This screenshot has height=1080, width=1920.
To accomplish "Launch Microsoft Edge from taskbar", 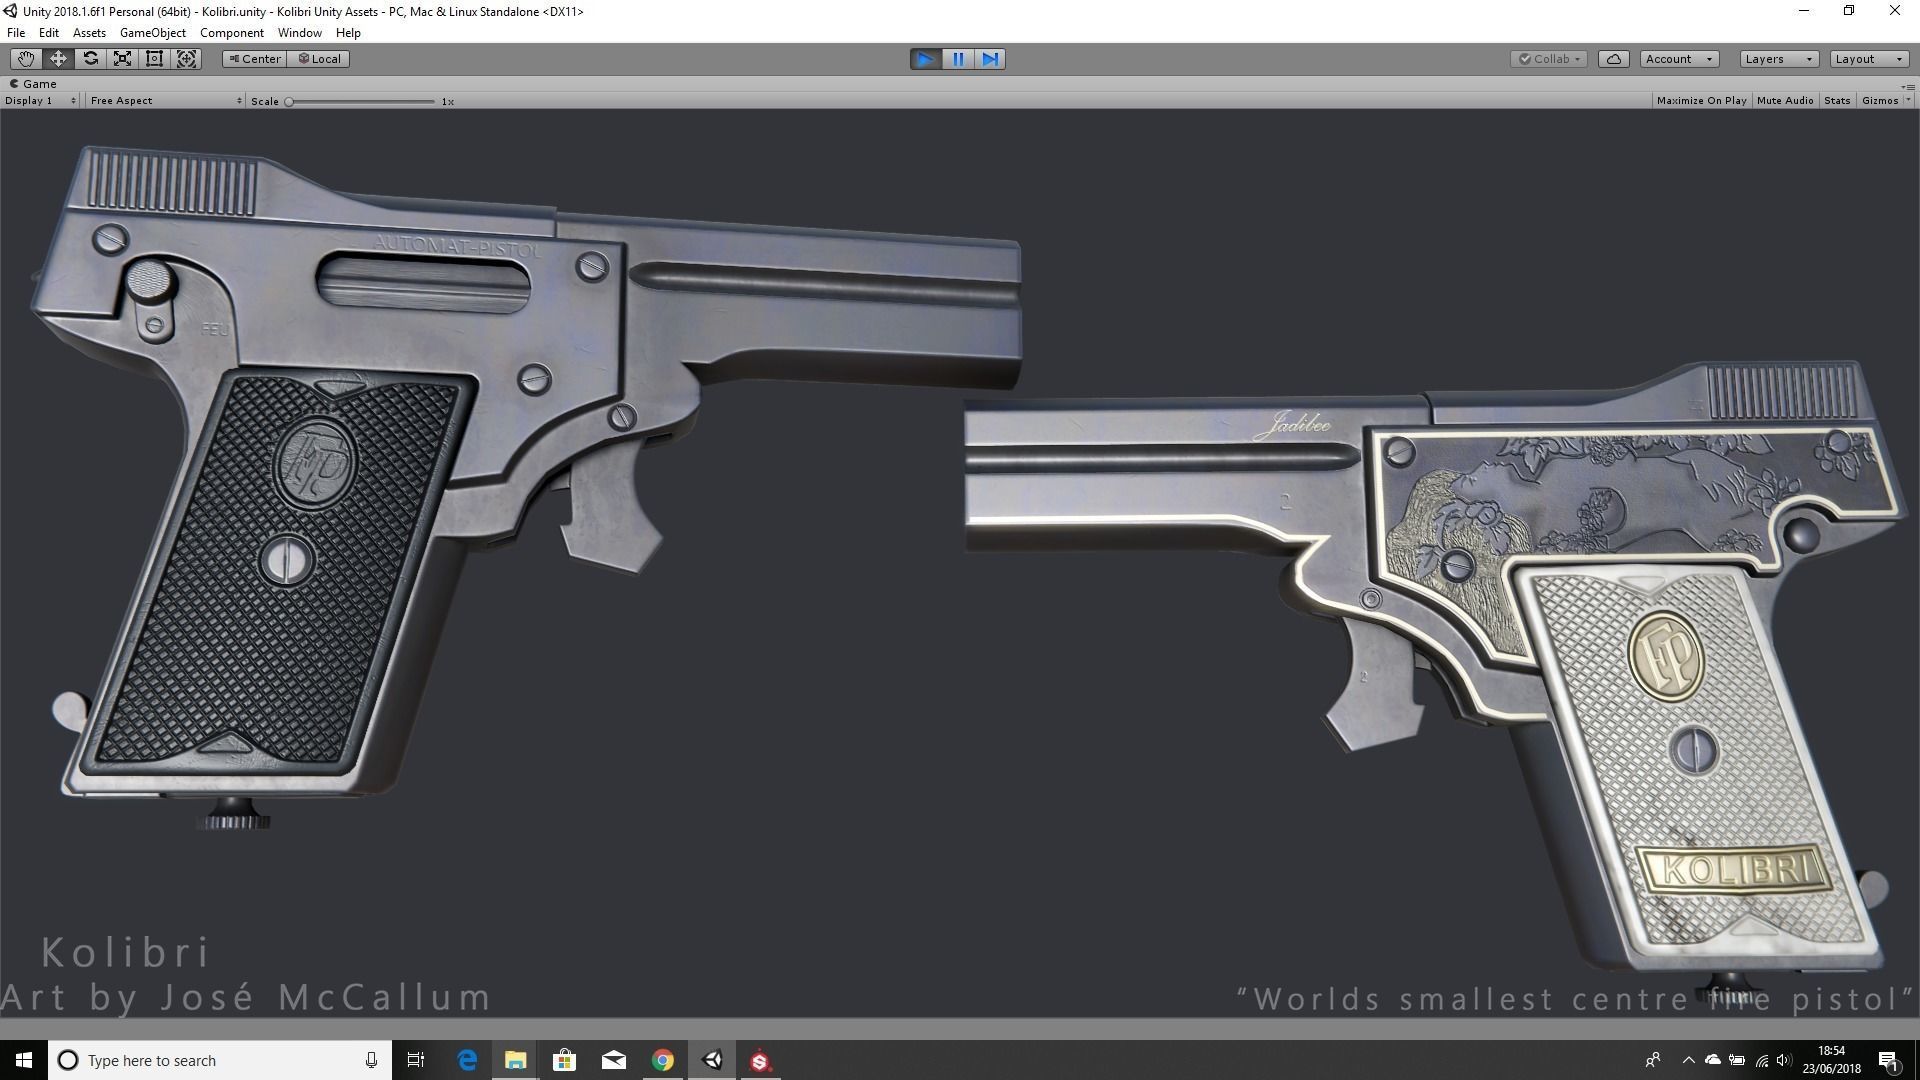I will (467, 1060).
